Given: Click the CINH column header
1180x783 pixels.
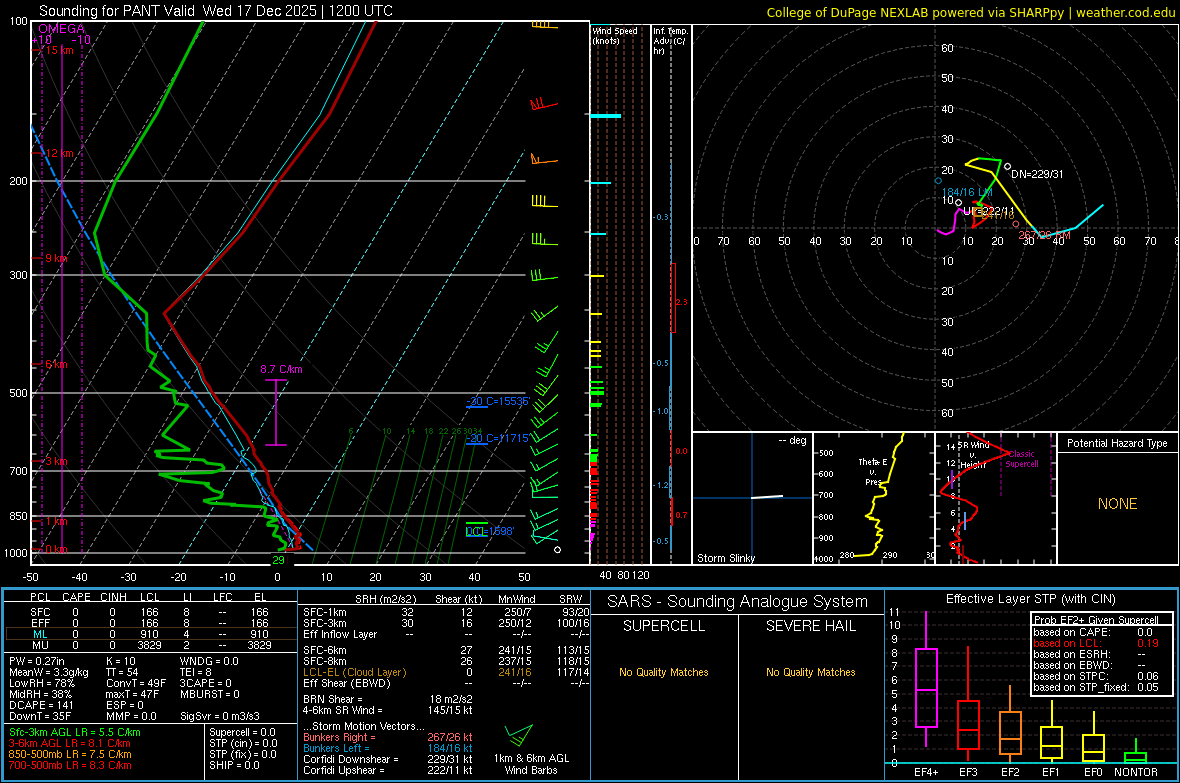Looking at the screenshot, I should coord(113,597).
